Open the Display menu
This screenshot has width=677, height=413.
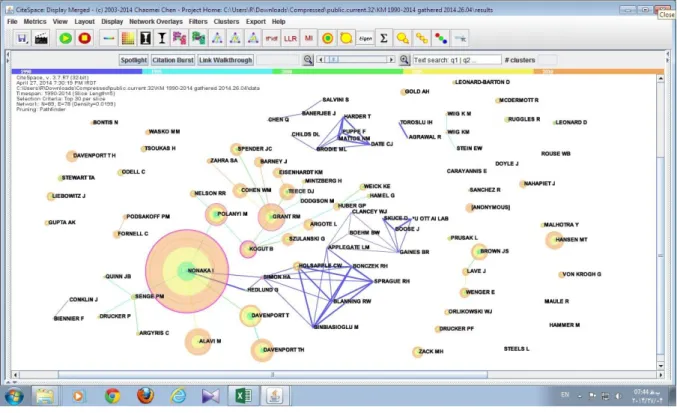(x=112, y=22)
